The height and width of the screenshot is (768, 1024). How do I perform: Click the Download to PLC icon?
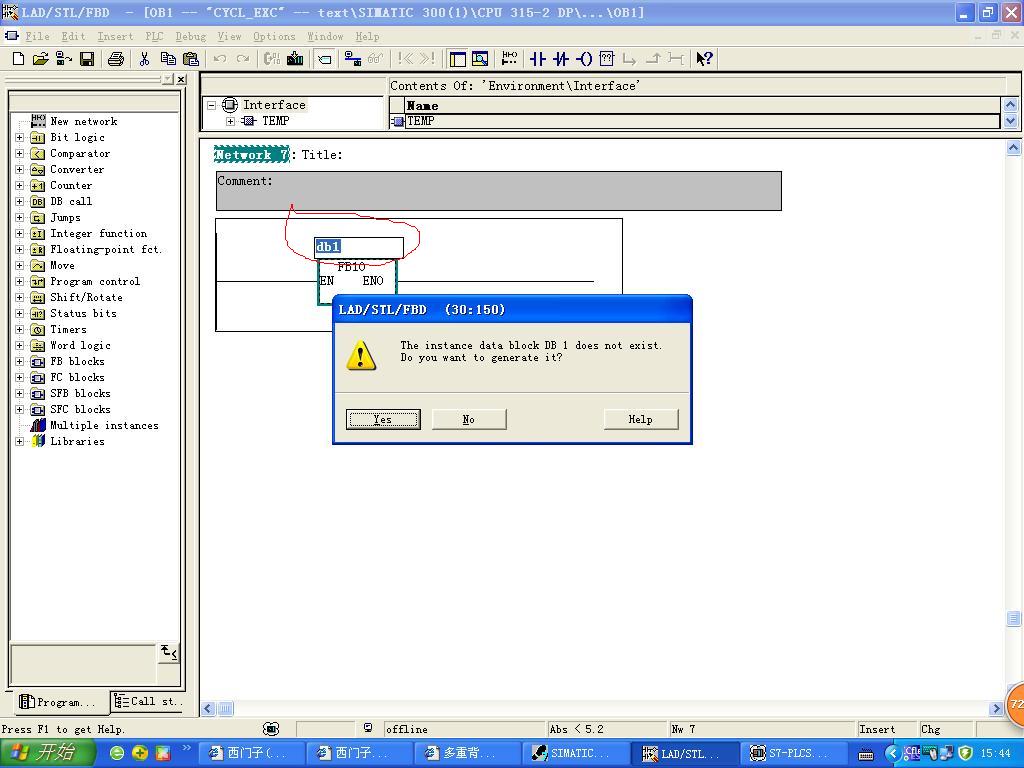click(x=295, y=59)
